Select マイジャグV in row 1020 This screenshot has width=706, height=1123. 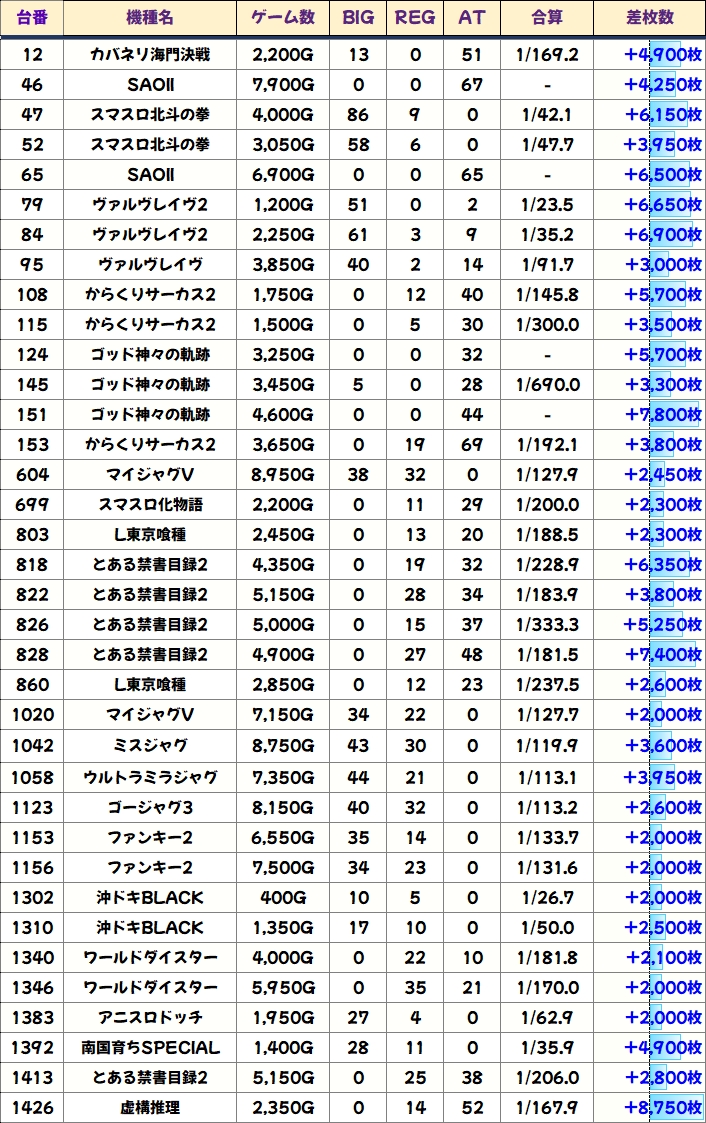tap(150, 715)
